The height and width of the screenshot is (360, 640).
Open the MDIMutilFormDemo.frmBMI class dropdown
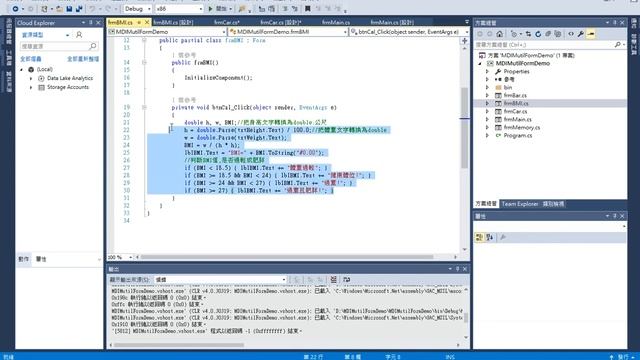pos(288,31)
